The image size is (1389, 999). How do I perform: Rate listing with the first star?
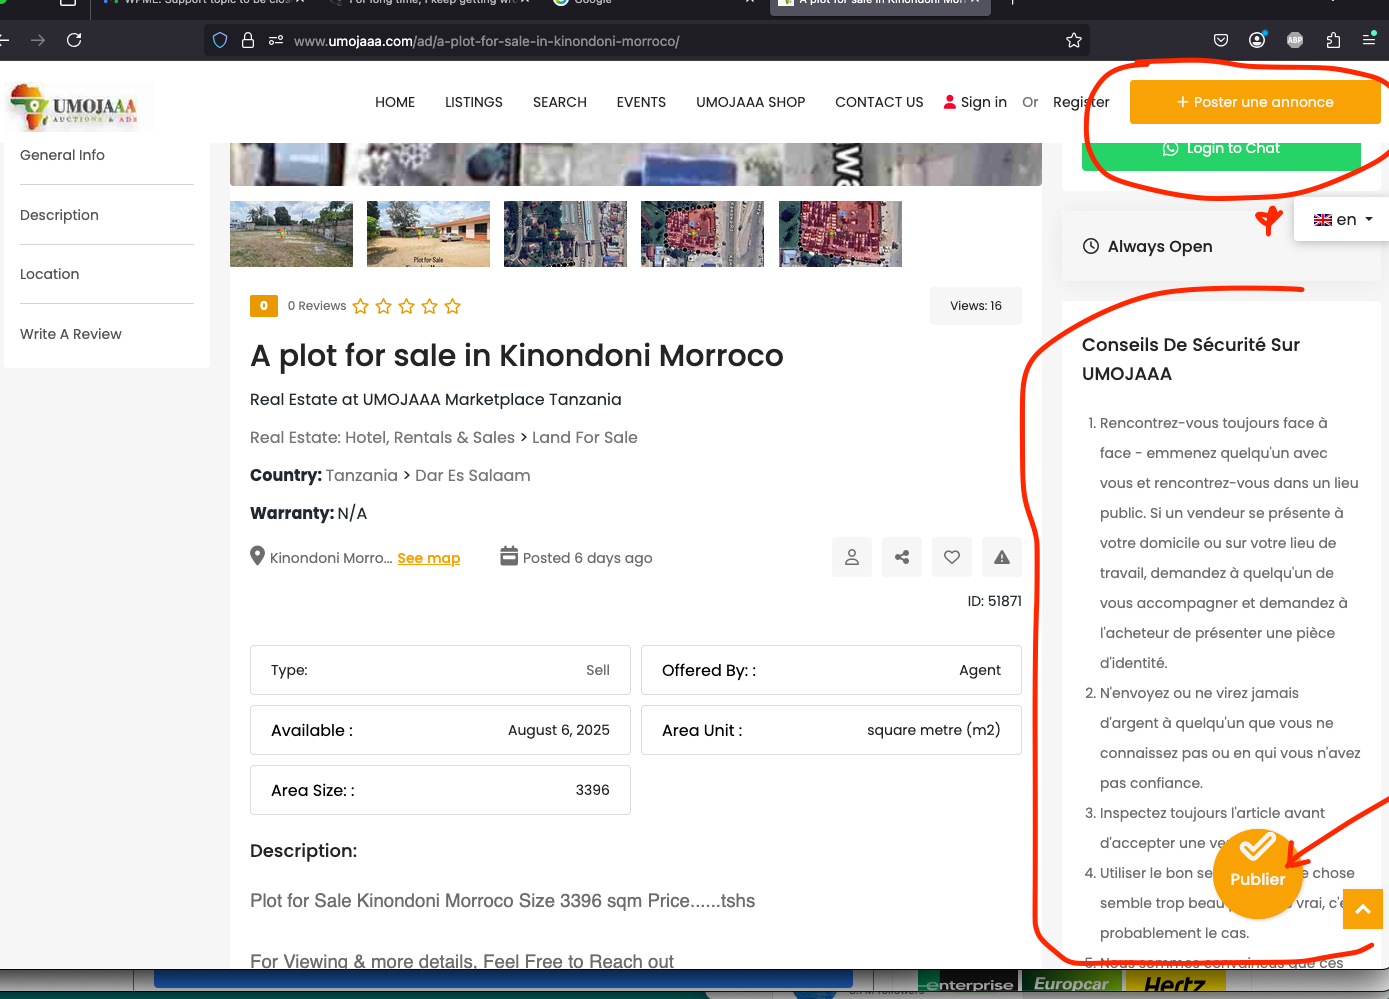361,306
